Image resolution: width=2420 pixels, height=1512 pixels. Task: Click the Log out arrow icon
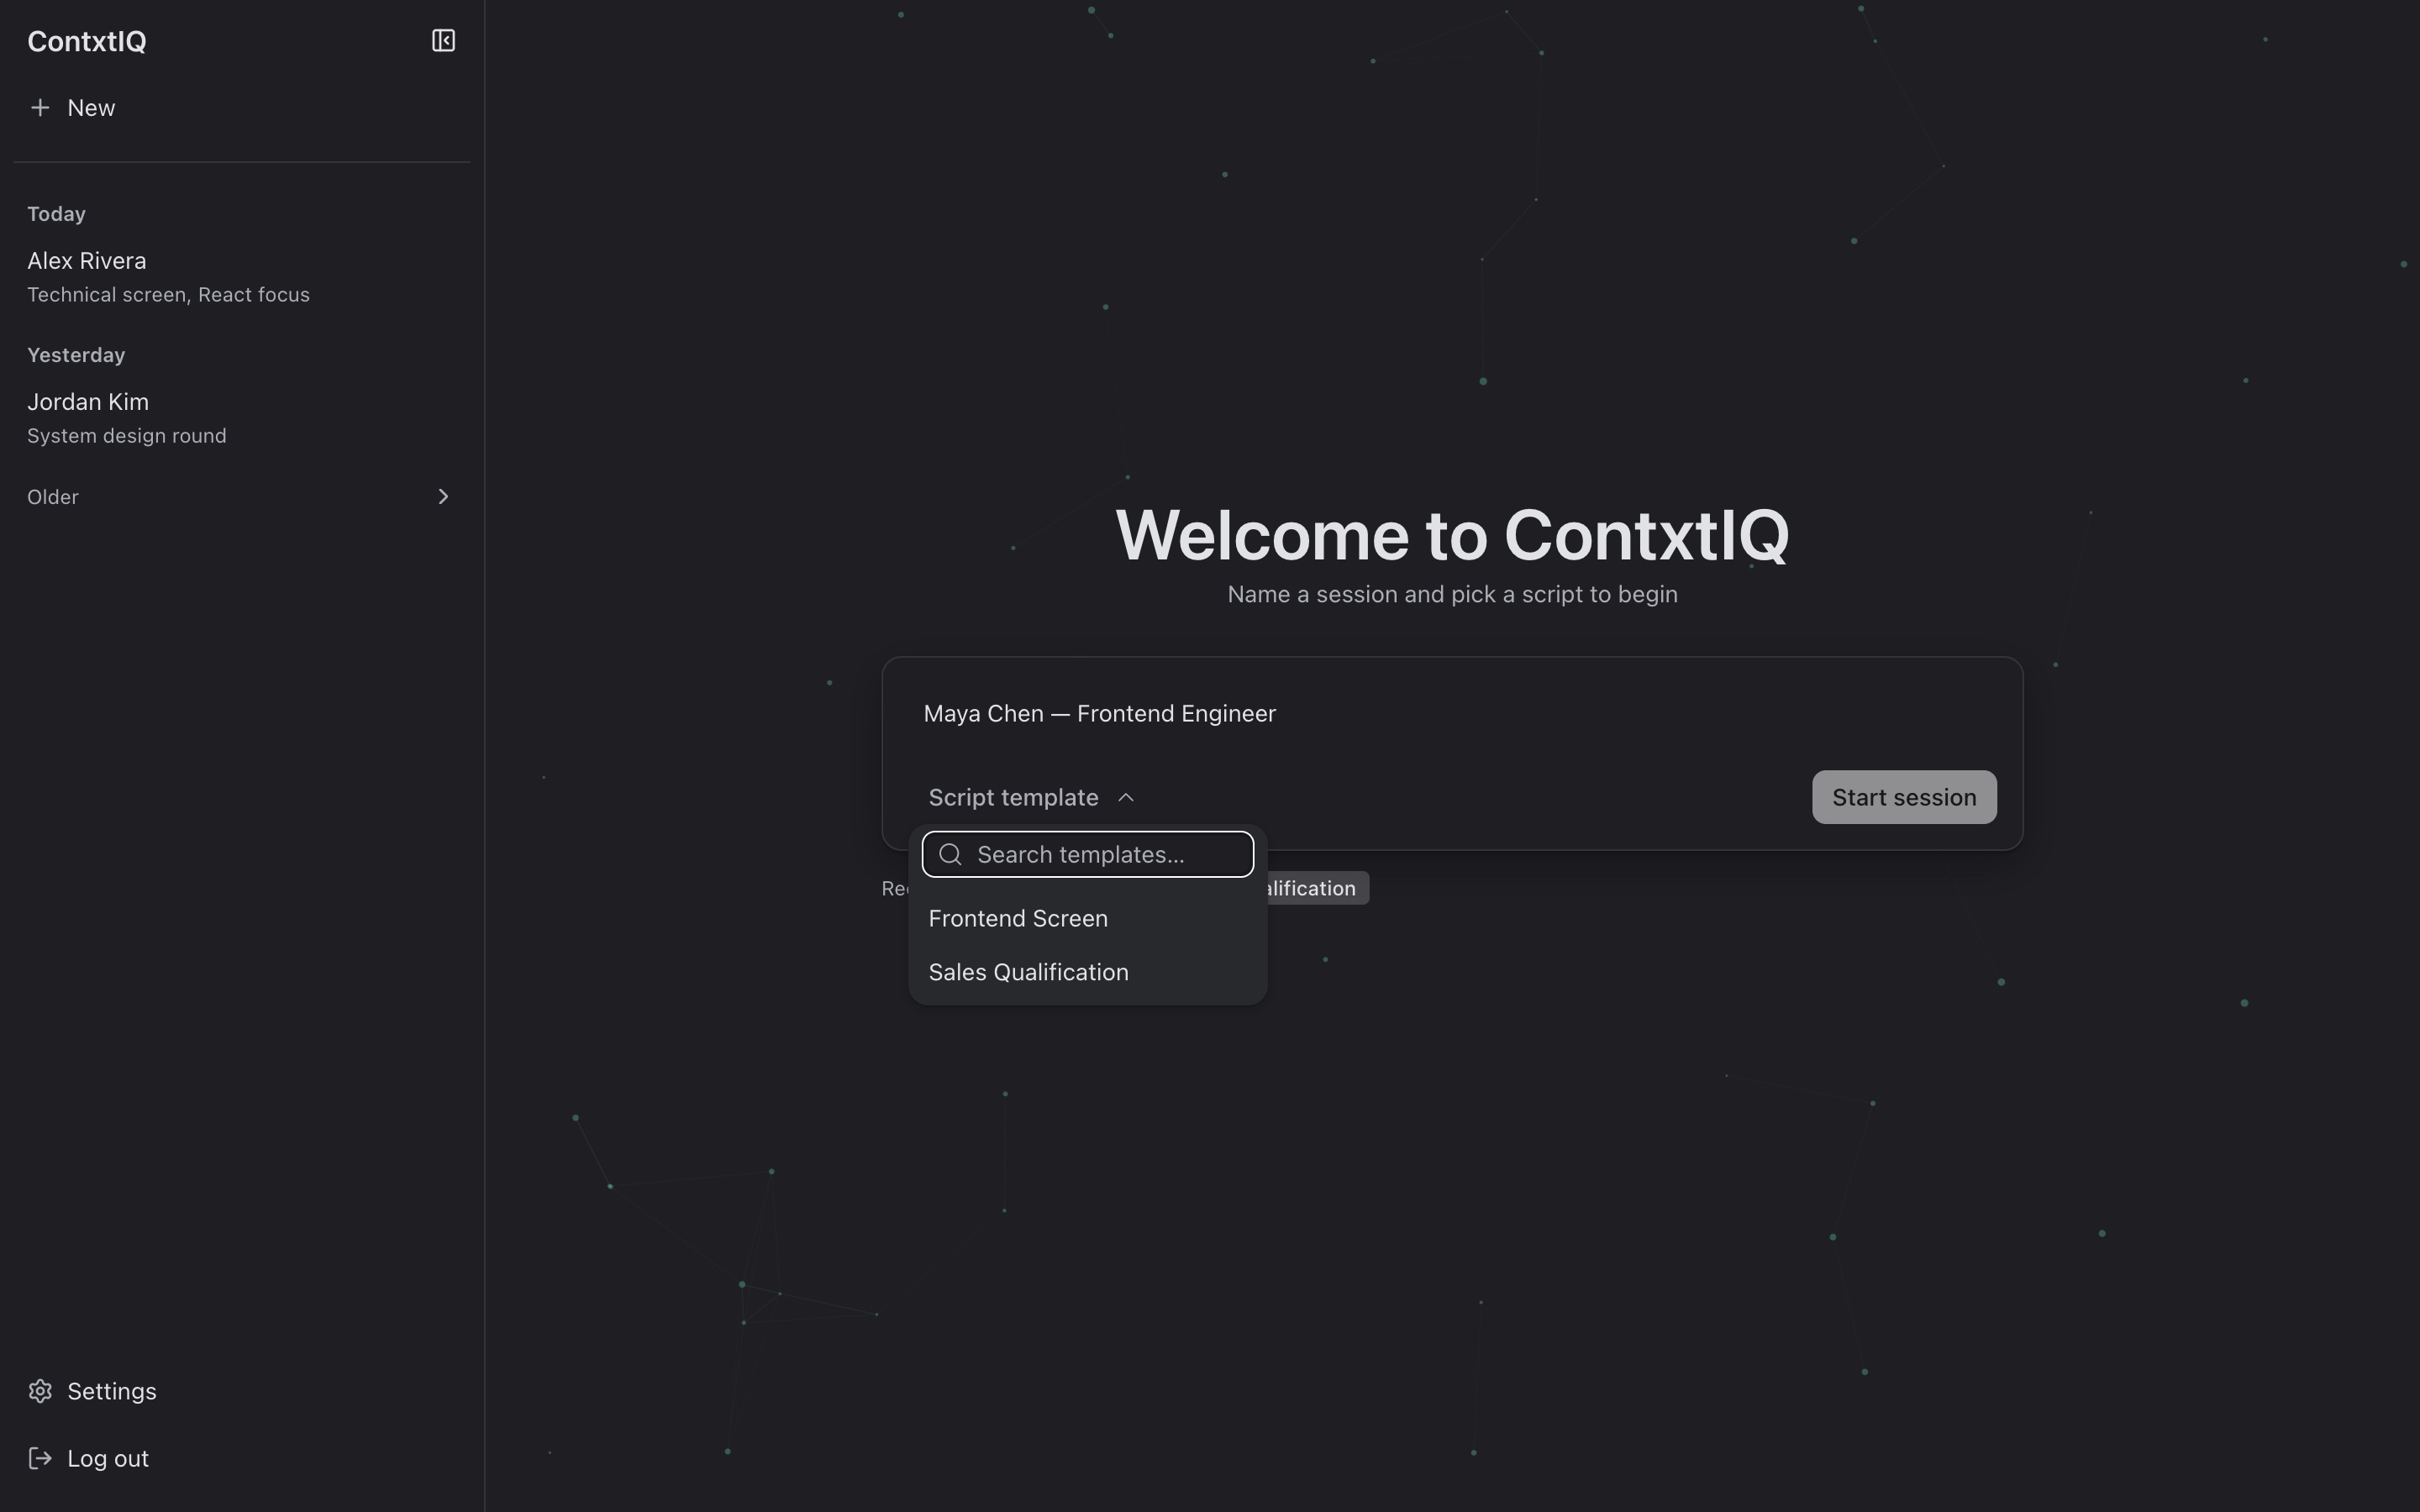point(40,1458)
